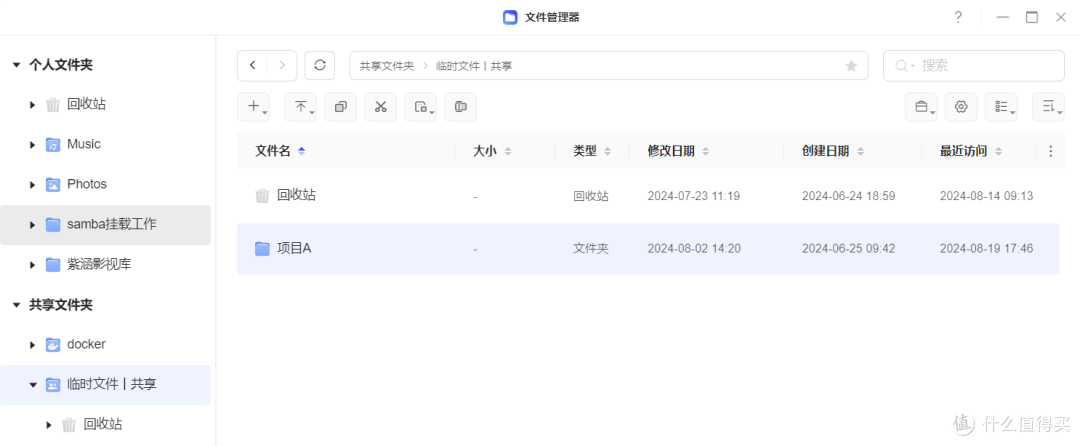Collapse the 临时文件丨共享 tree node
Image resolution: width=1080 pixels, height=446 pixels.
click(32, 385)
